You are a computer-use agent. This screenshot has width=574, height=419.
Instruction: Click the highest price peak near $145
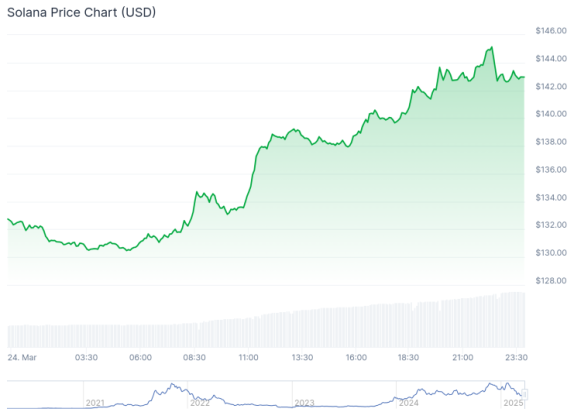tap(492, 47)
